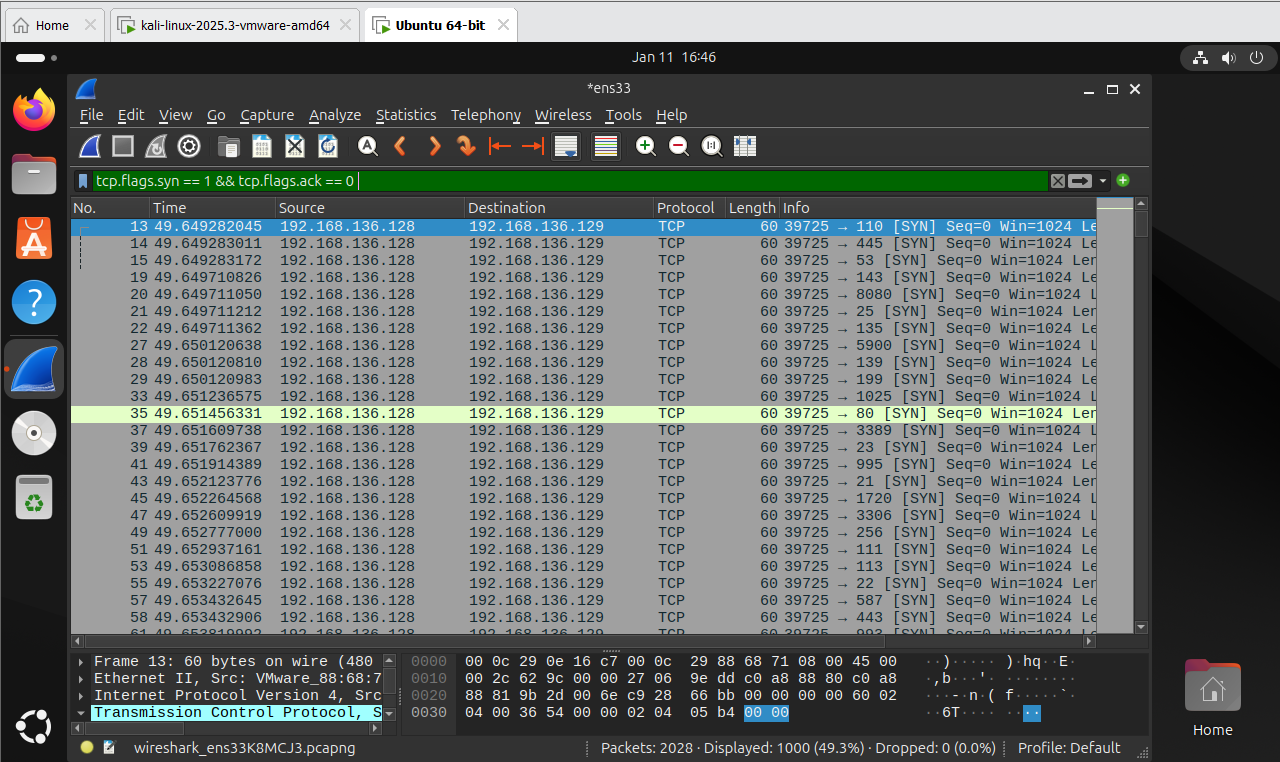Sort packets by the No. column header

tap(110, 208)
